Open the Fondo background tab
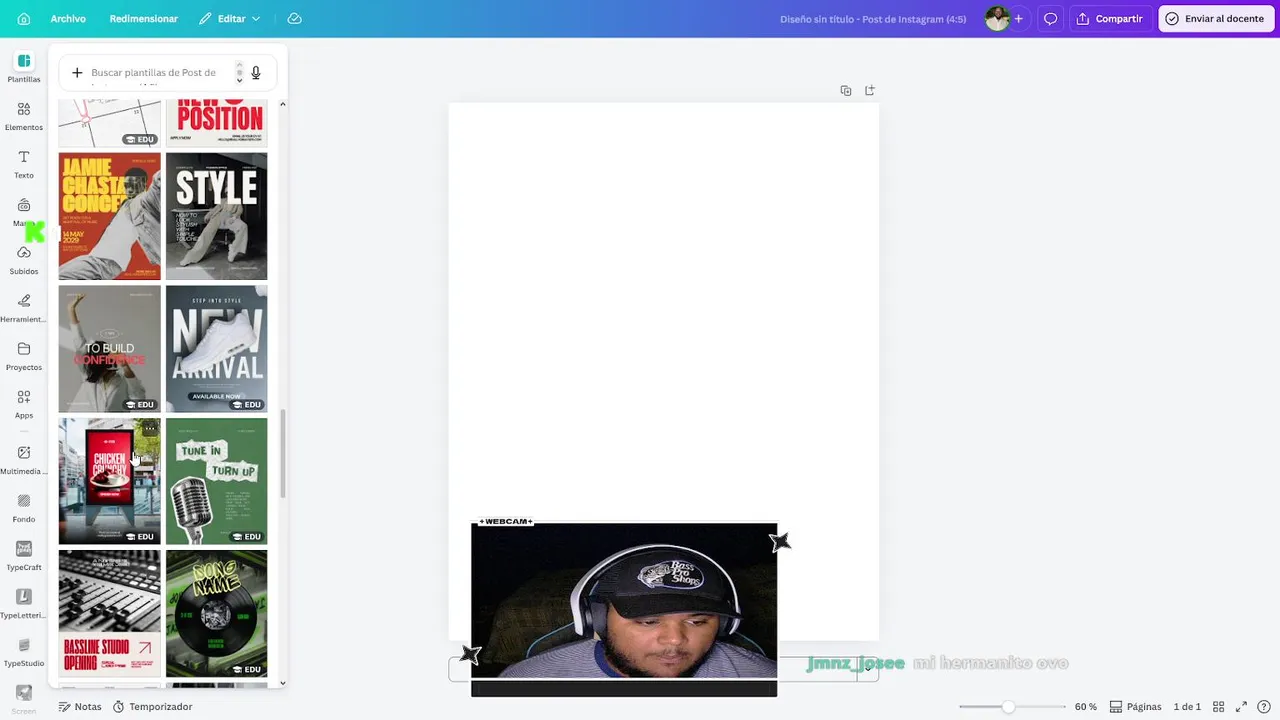1280x720 pixels. click(24, 508)
